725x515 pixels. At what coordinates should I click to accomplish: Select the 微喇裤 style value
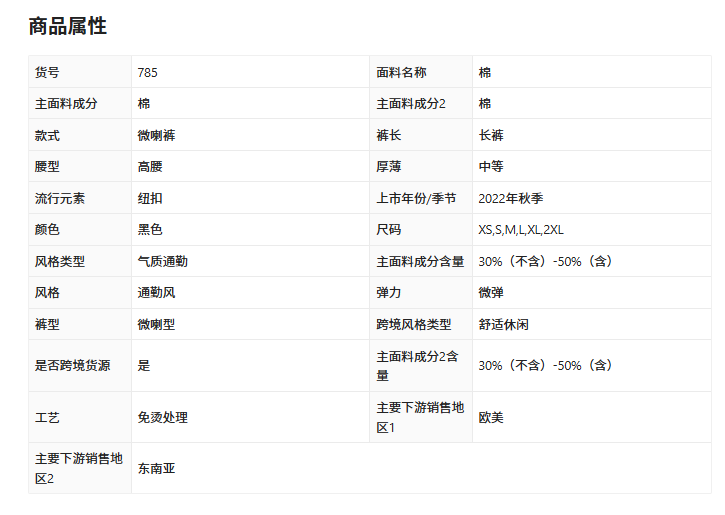pyautogui.click(x=157, y=135)
